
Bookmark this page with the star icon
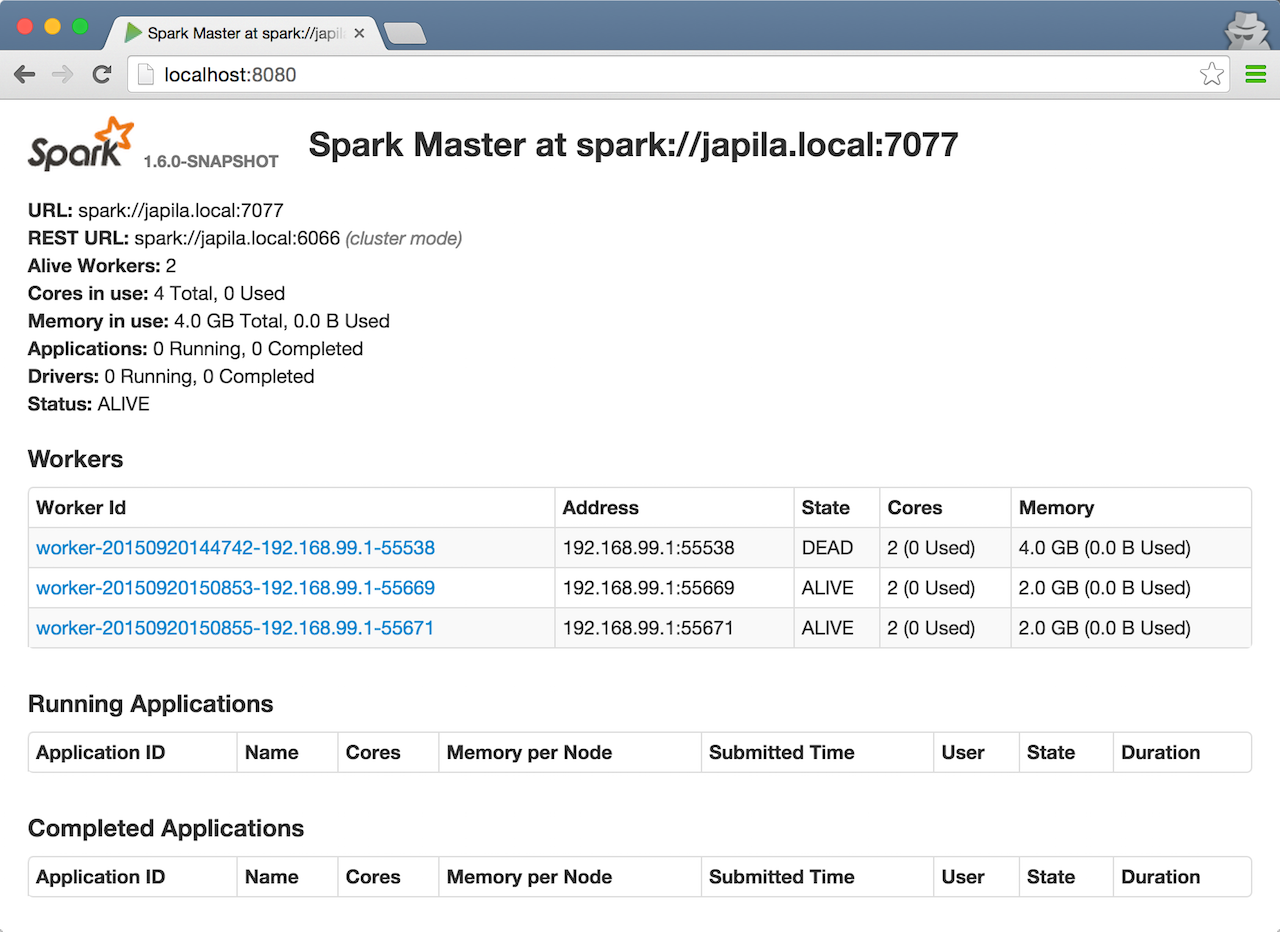point(1211,75)
